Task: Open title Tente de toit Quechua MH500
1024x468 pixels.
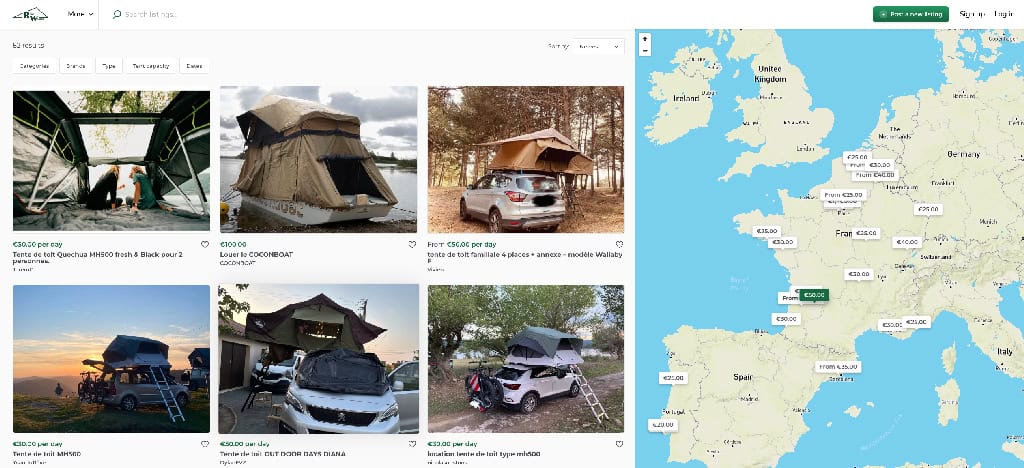Action: (x=98, y=257)
